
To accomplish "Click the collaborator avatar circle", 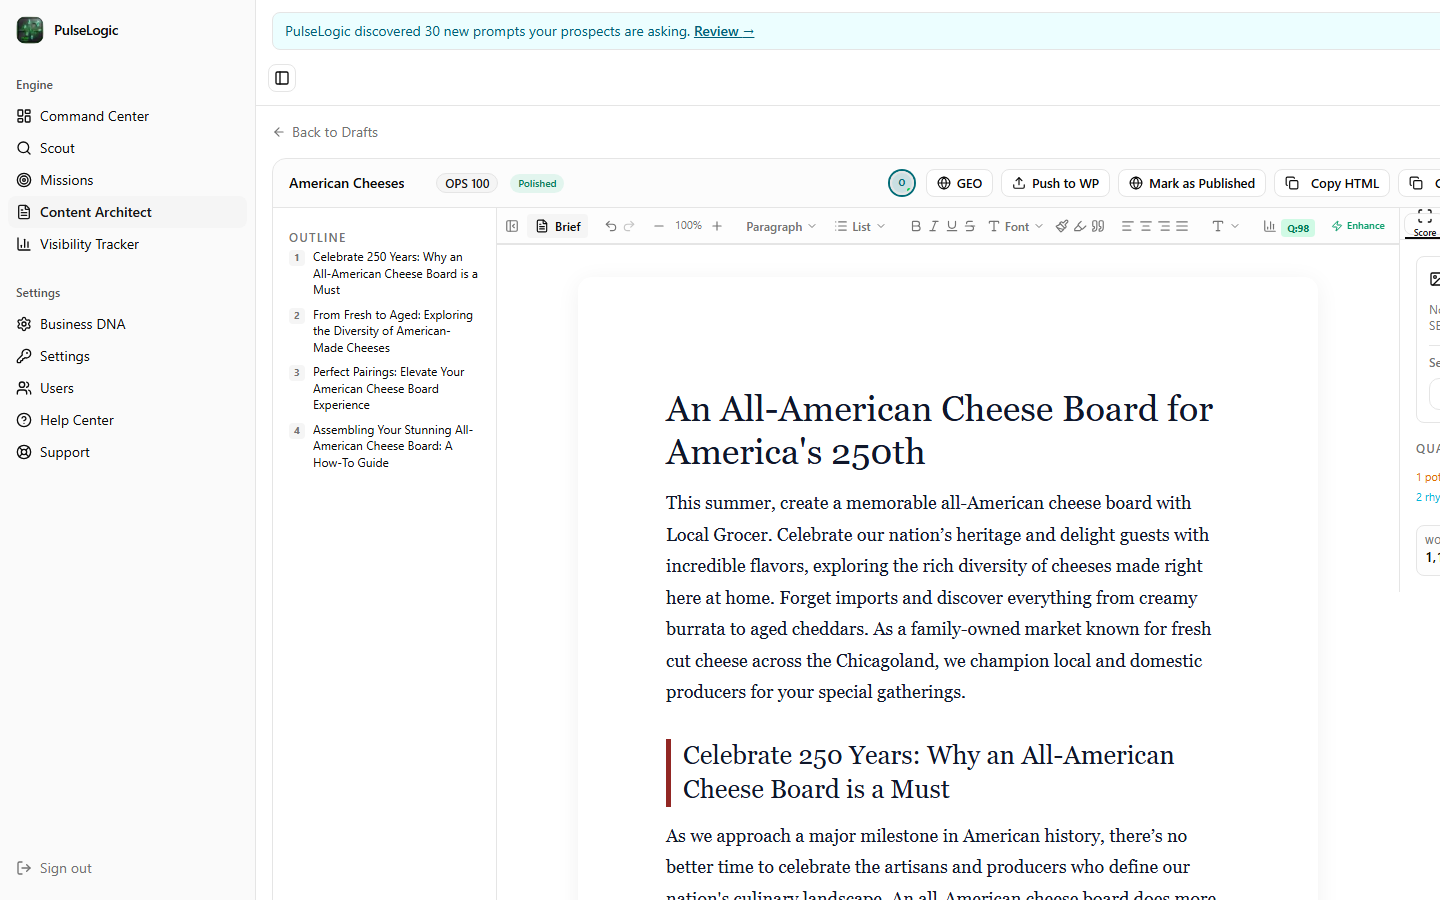I will 902,183.
